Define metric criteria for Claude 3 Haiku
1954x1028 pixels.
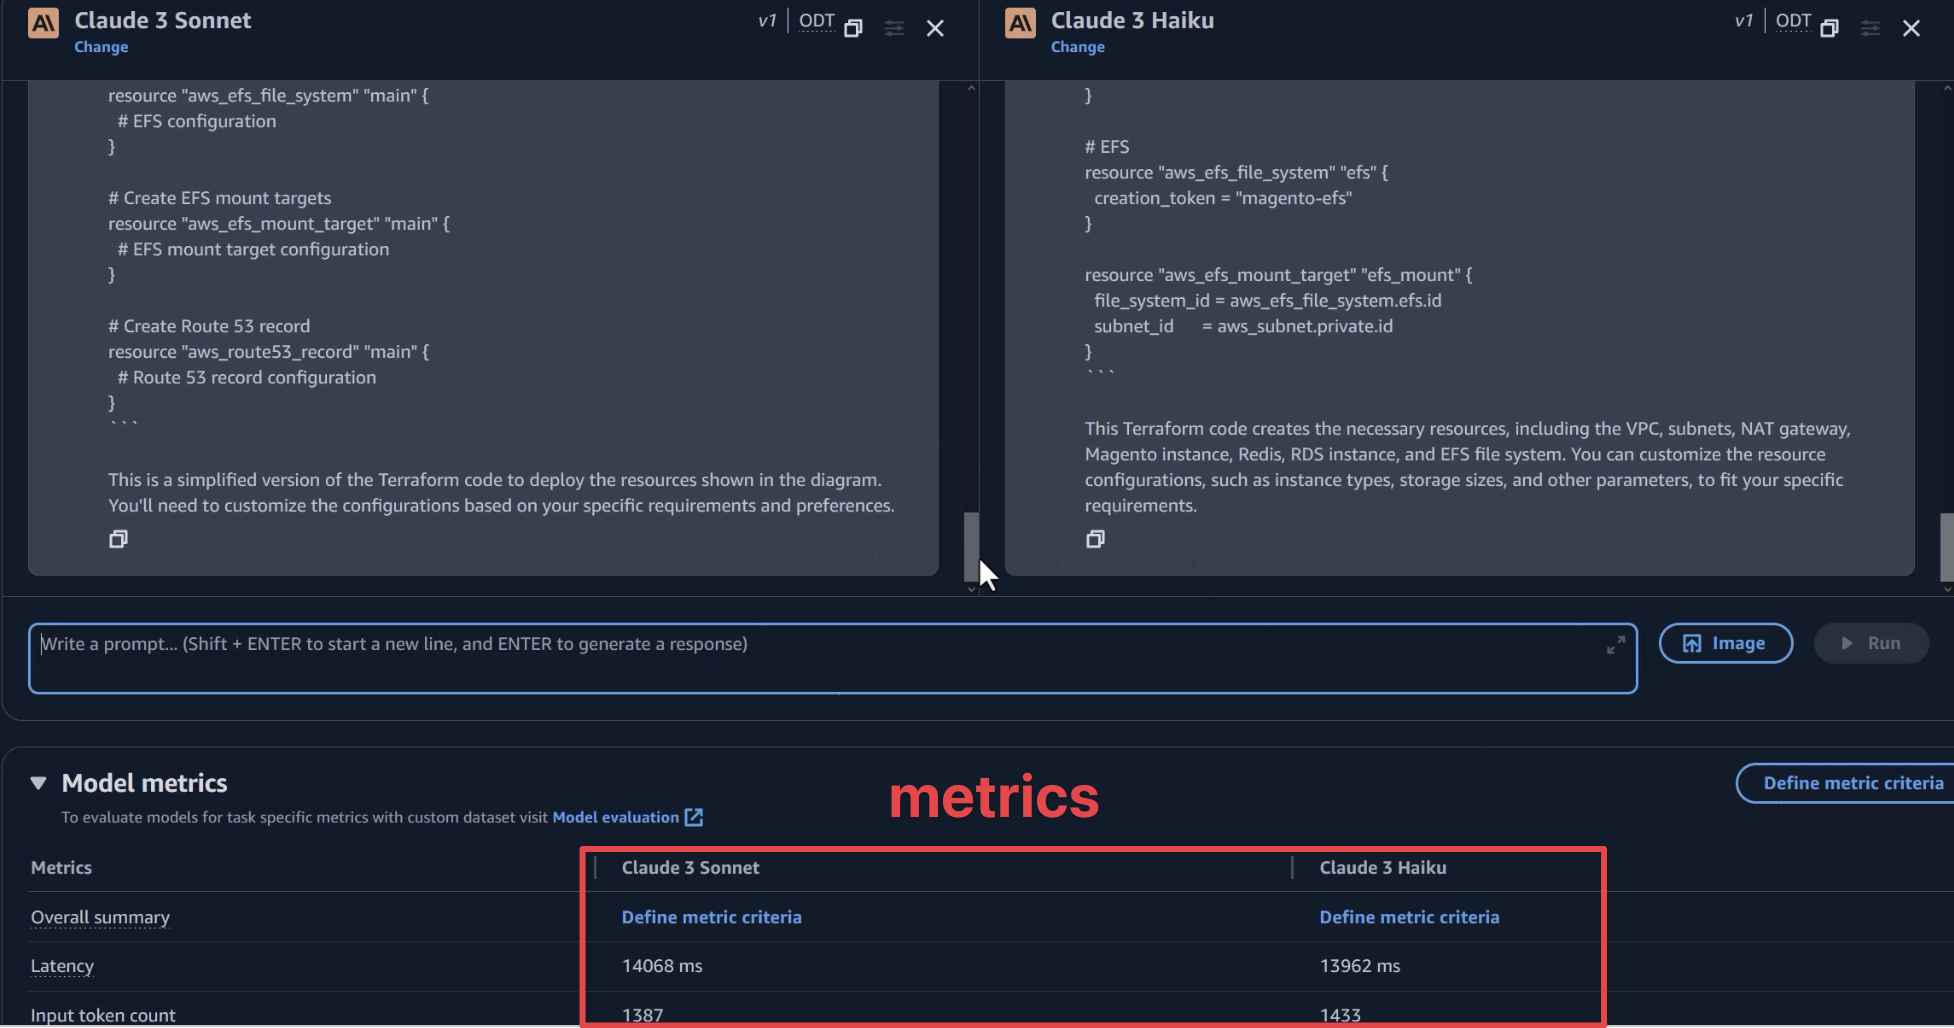1409,917
